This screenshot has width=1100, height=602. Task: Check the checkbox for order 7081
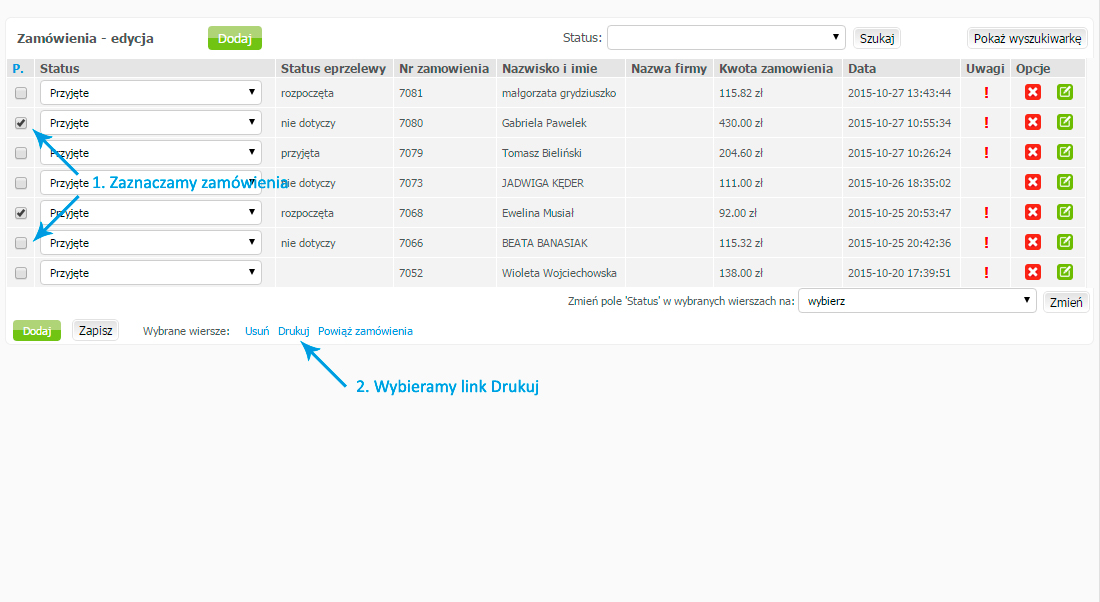click(21, 93)
